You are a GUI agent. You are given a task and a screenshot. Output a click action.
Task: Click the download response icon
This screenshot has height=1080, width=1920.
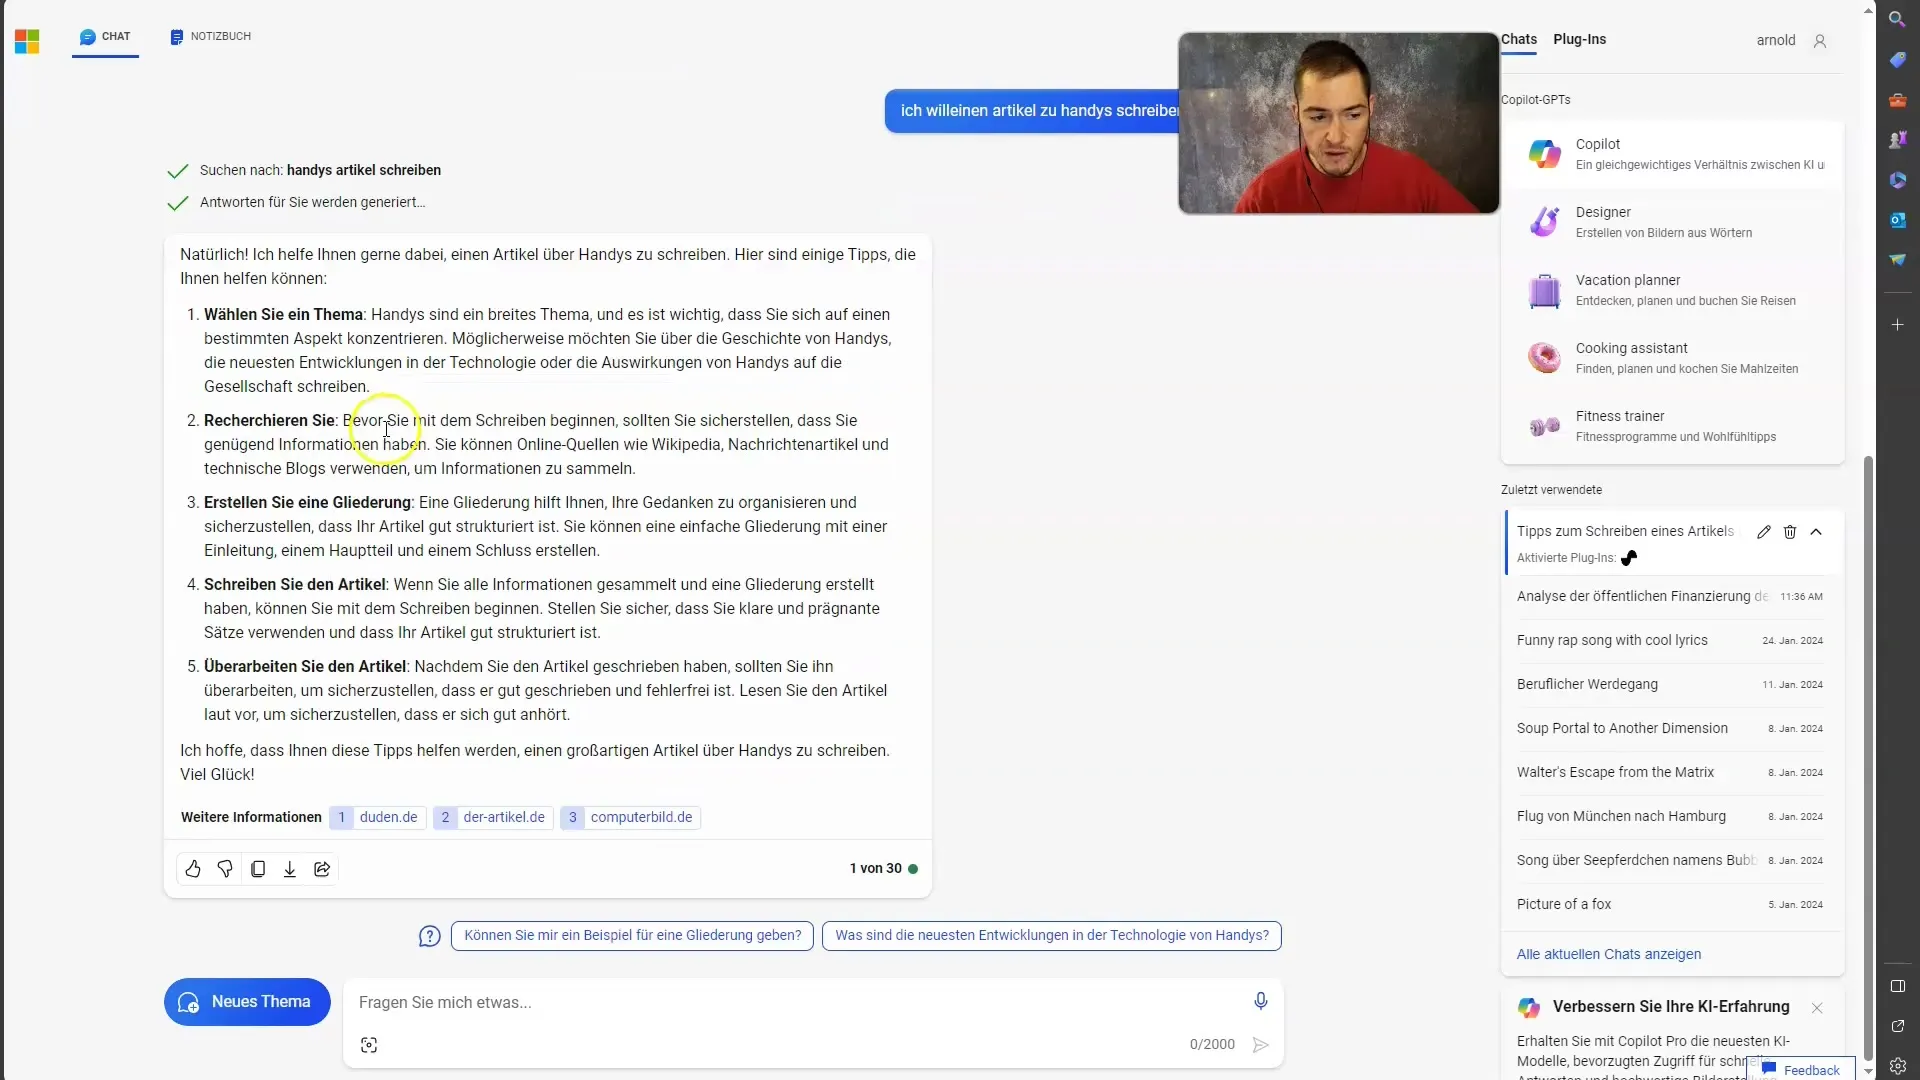[x=290, y=869]
